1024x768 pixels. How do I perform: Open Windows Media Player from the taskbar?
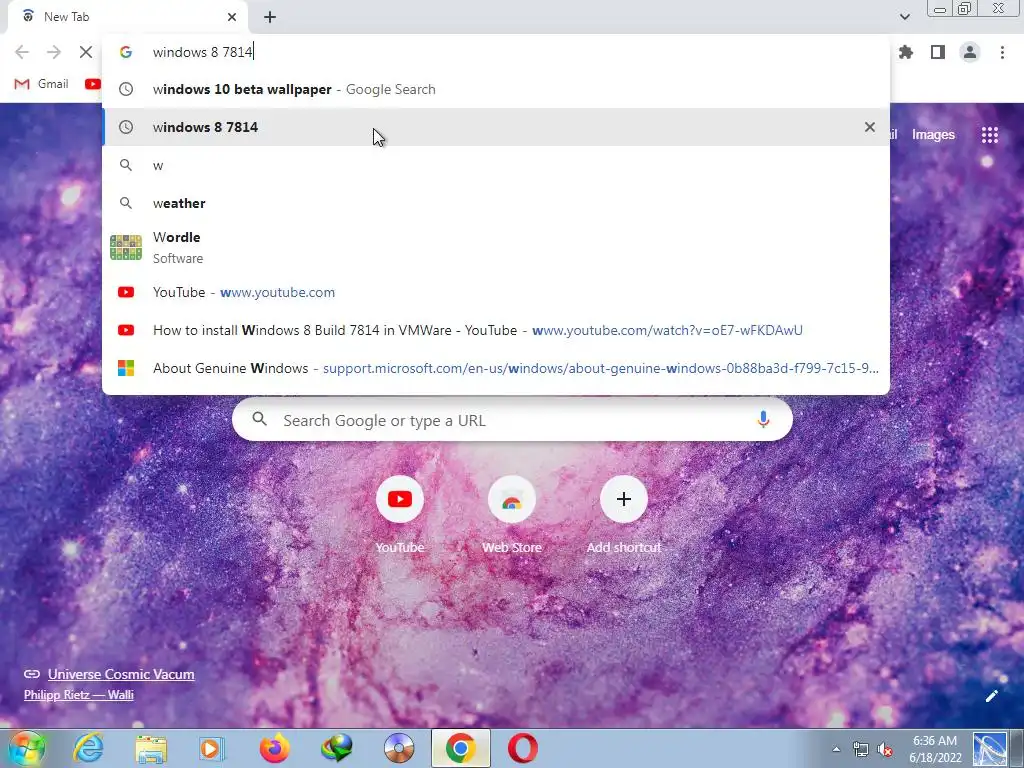coord(212,748)
